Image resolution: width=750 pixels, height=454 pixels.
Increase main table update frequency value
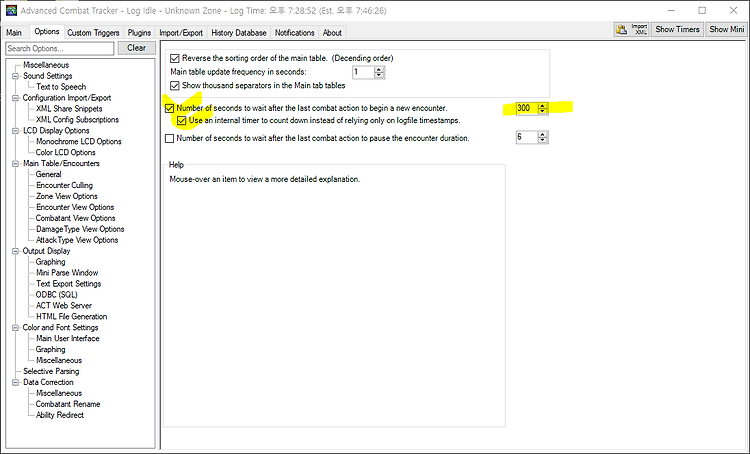coord(379,69)
